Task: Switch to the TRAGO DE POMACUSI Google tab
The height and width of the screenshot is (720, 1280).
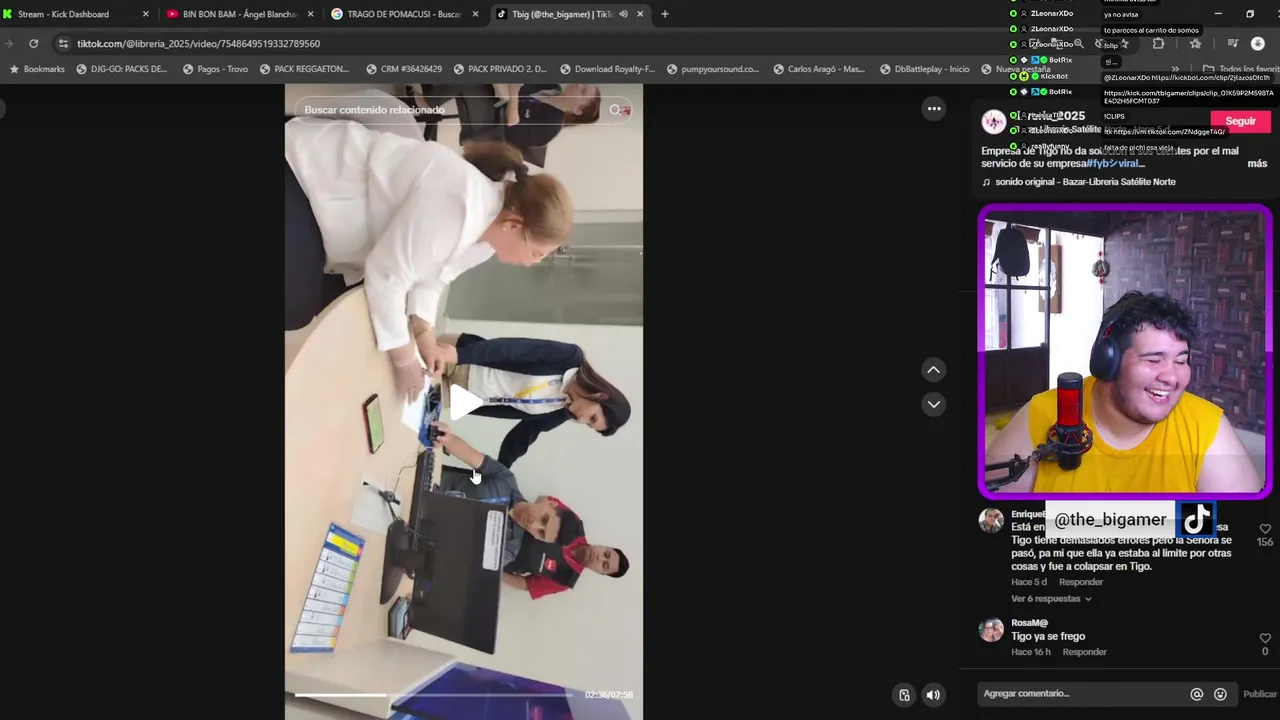Action: pyautogui.click(x=404, y=14)
